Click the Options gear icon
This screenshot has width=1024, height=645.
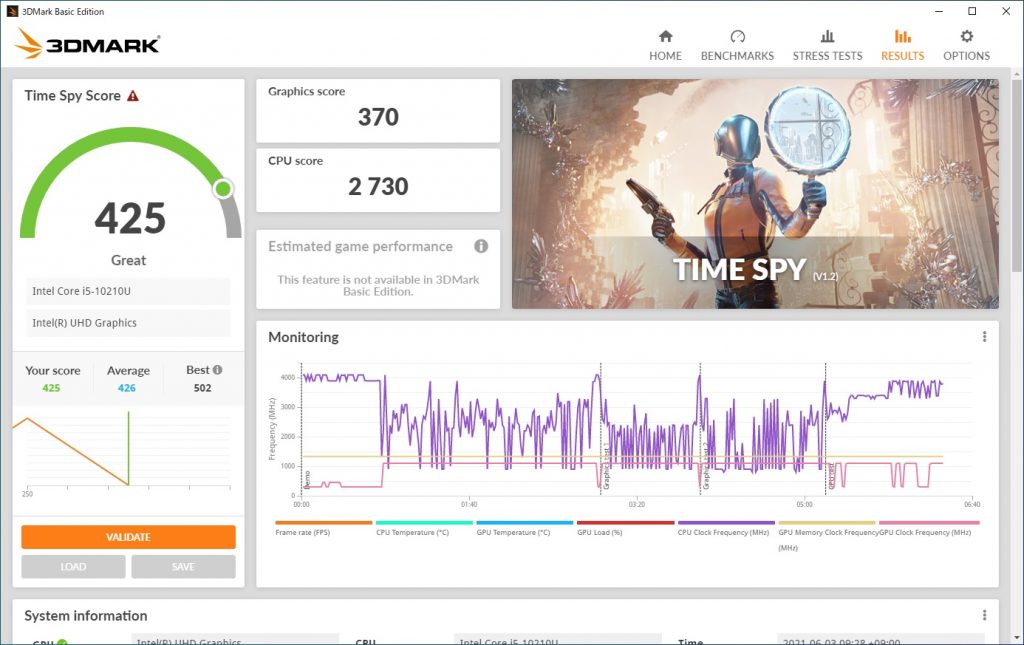click(967, 36)
